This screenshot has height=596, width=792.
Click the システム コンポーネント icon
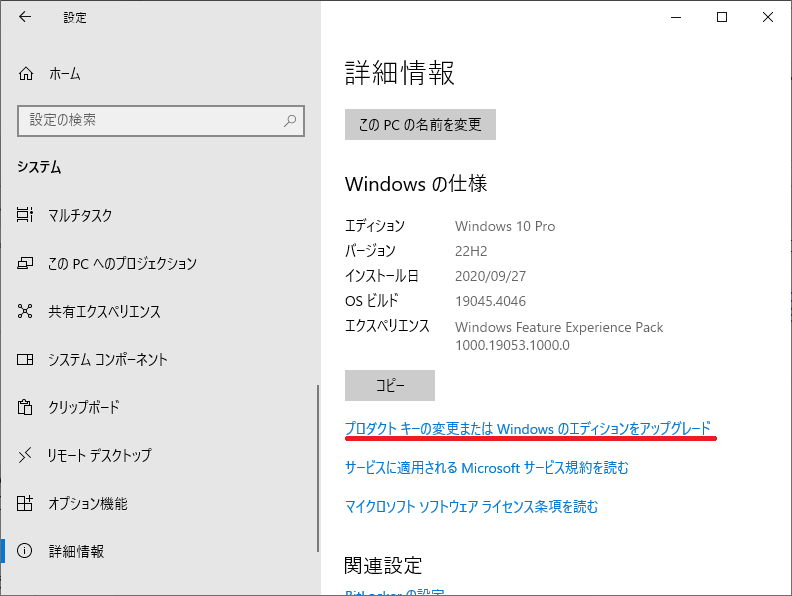click(25, 360)
